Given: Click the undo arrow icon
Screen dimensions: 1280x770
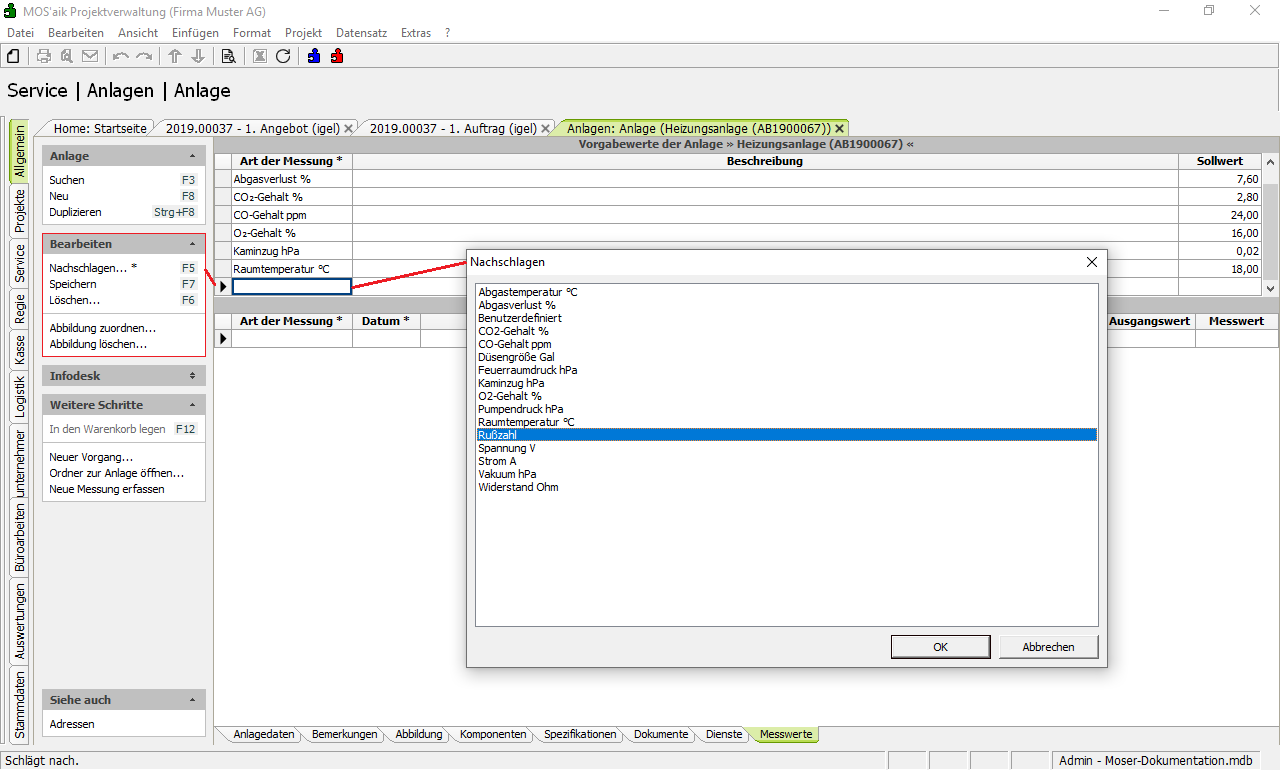Looking at the screenshot, I should click(120, 56).
